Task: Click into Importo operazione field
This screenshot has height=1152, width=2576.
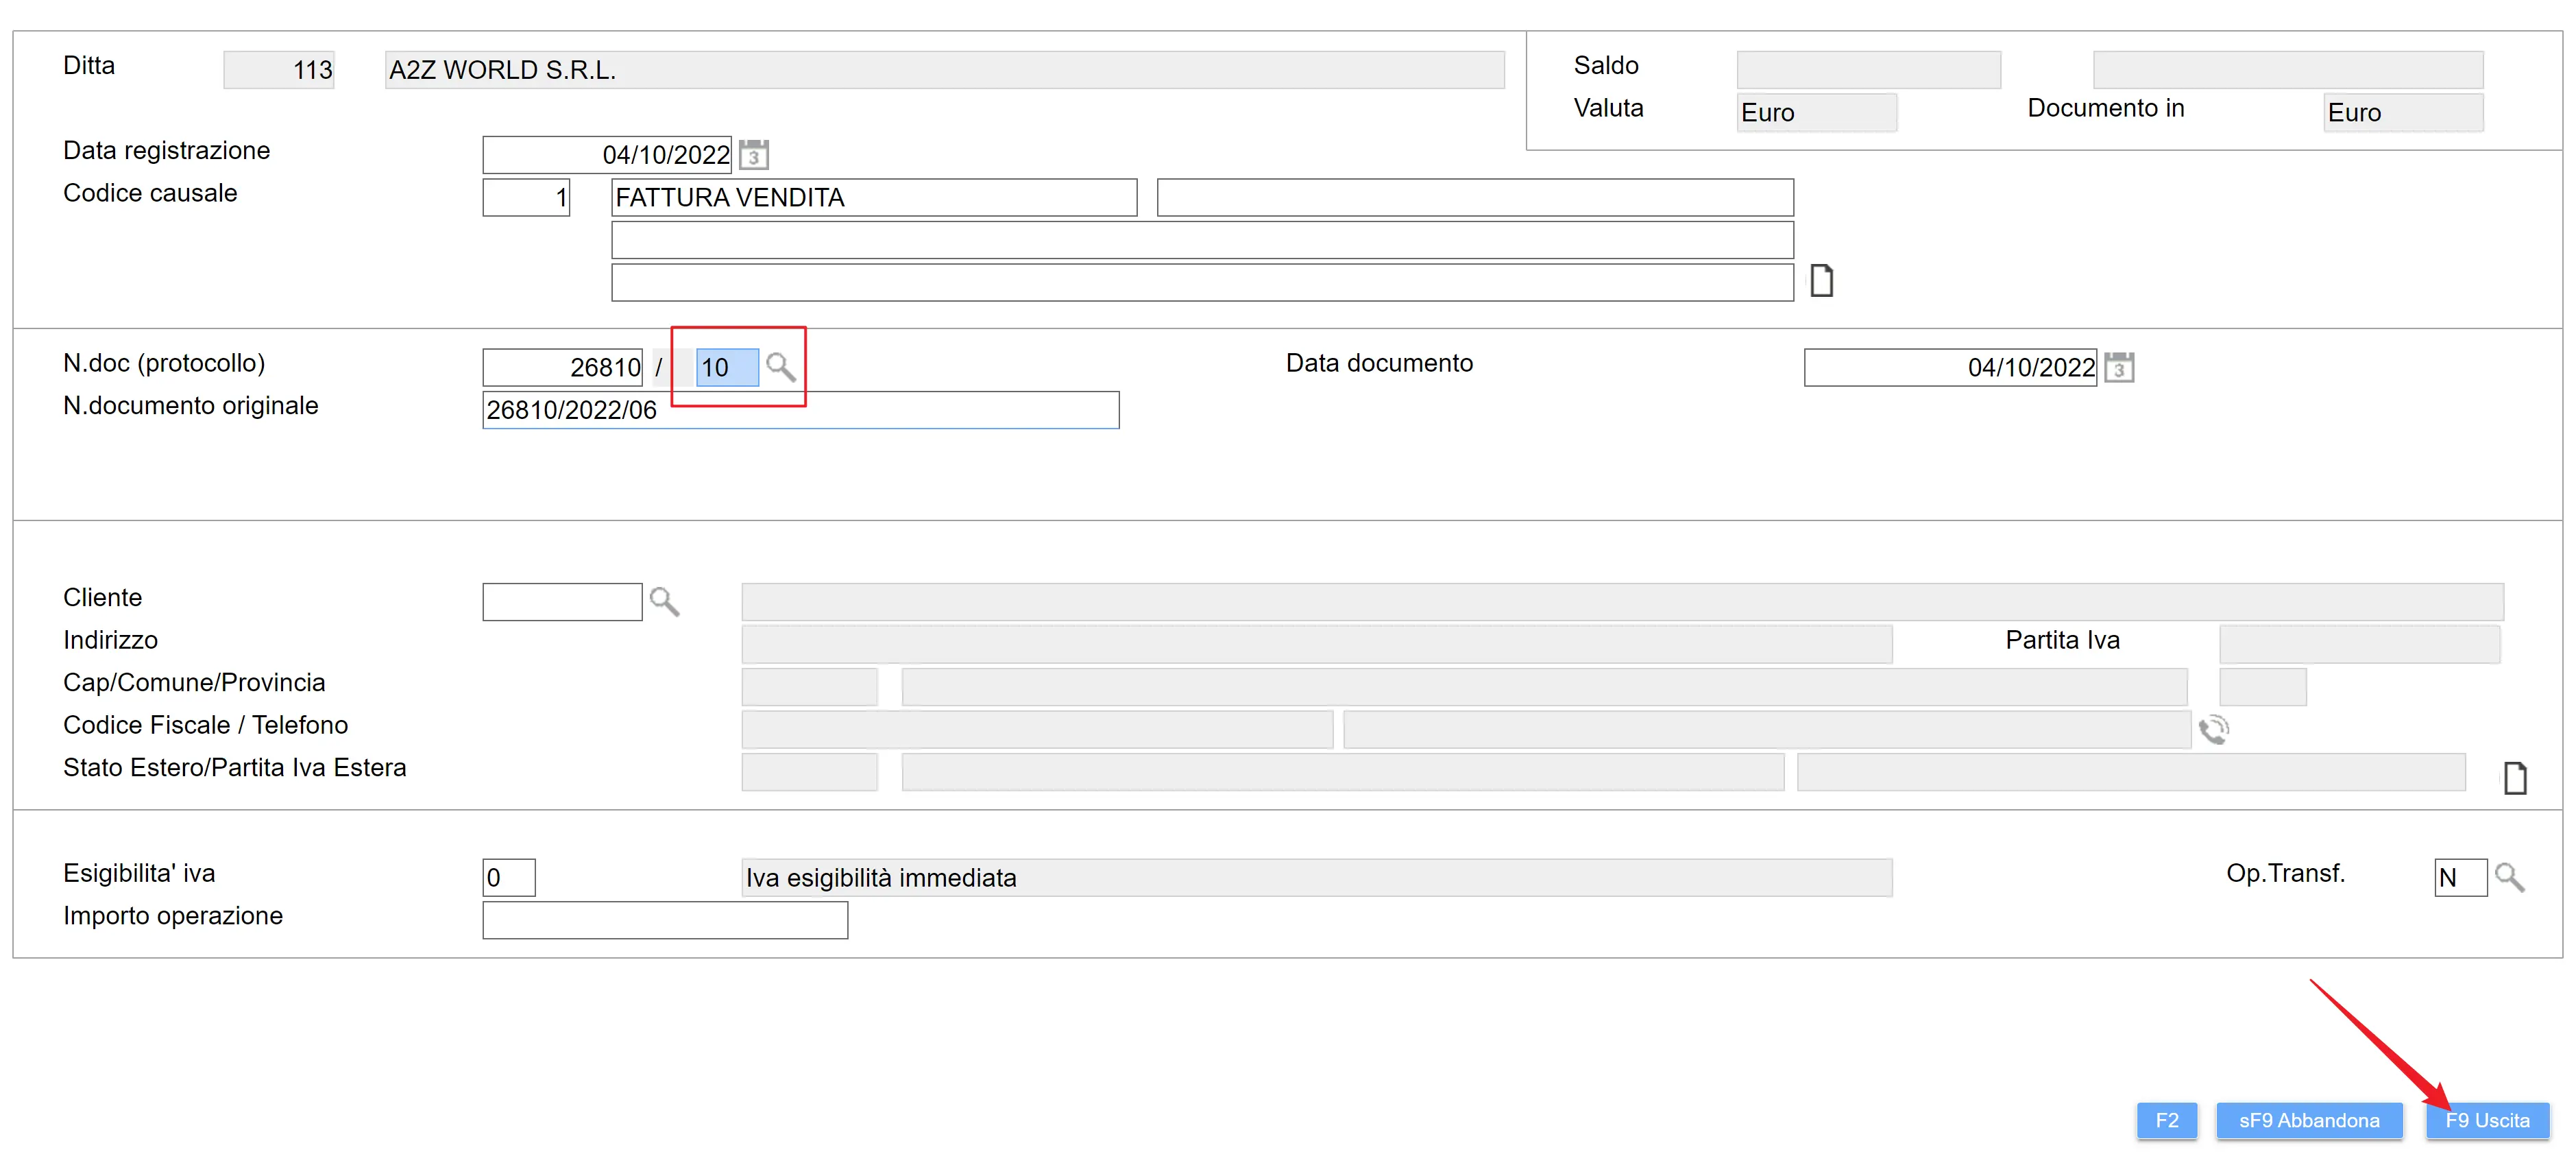Action: pos(665,920)
